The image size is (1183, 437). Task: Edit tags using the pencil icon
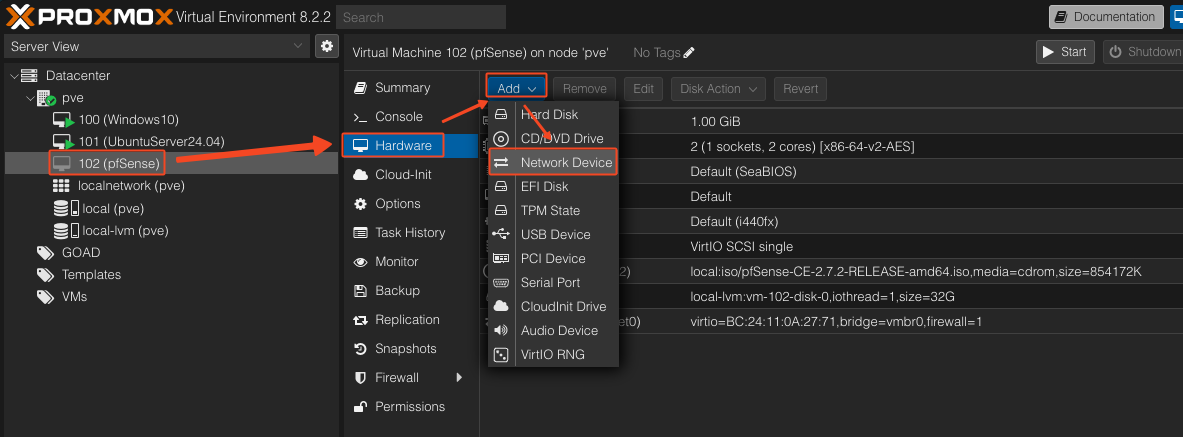tap(688, 53)
